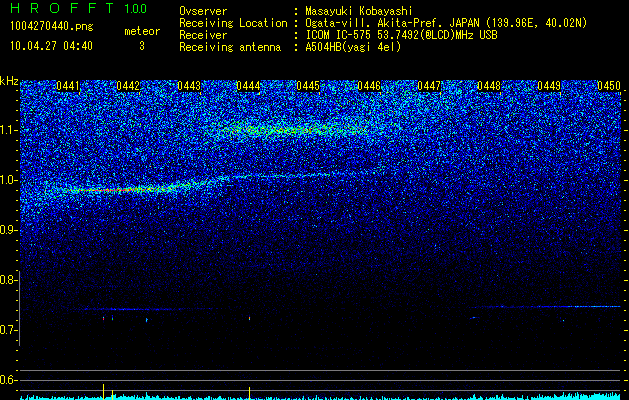
Task: Click time marker 0445
Action: 308,86
